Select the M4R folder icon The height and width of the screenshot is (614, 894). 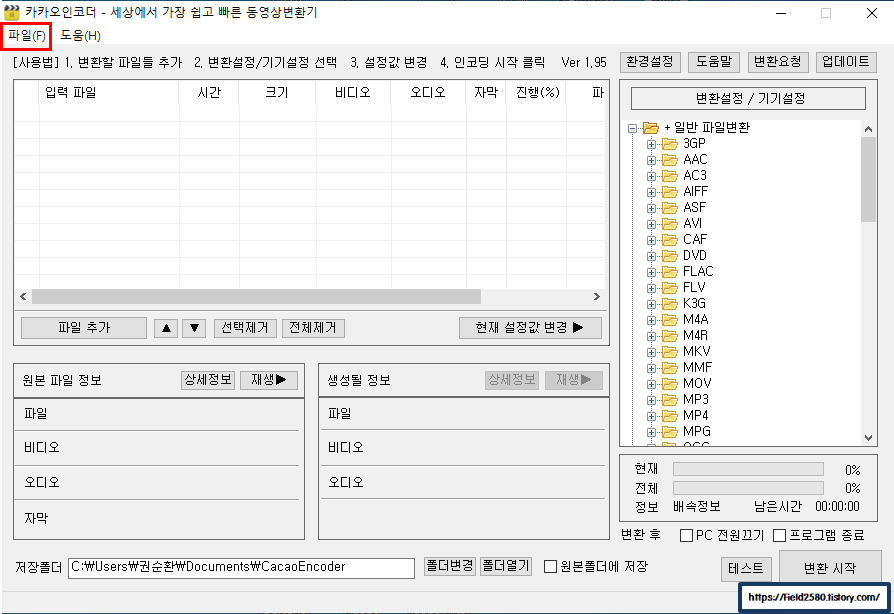pyautogui.click(x=669, y=336)
